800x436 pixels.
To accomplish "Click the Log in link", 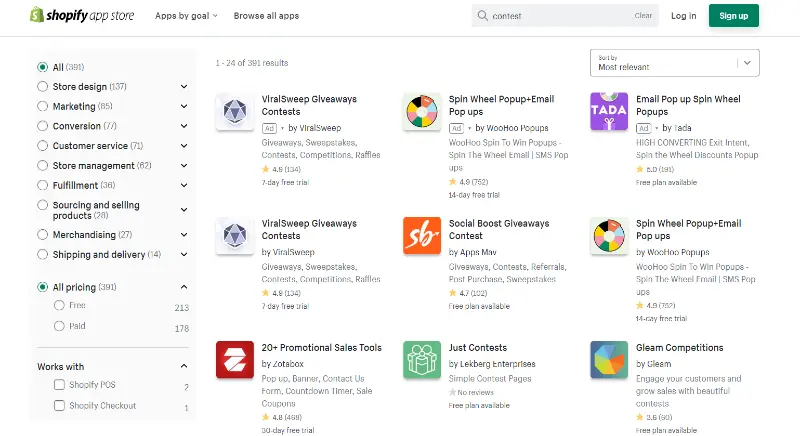I will 683,16.
